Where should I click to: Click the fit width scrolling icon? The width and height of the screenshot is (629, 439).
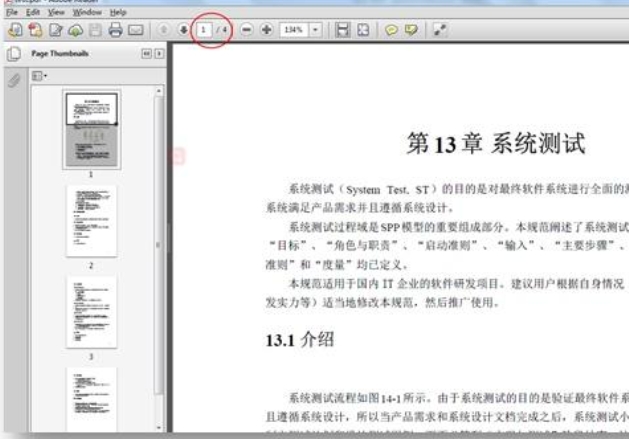pyautogui.click(x=342, y=30)
